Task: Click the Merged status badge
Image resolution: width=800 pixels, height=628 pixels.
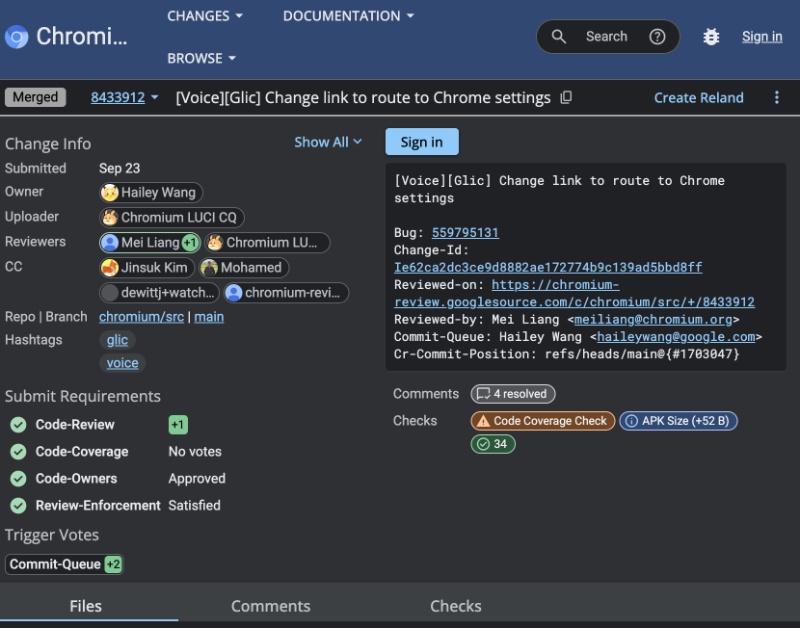Action: coord(35,97)
